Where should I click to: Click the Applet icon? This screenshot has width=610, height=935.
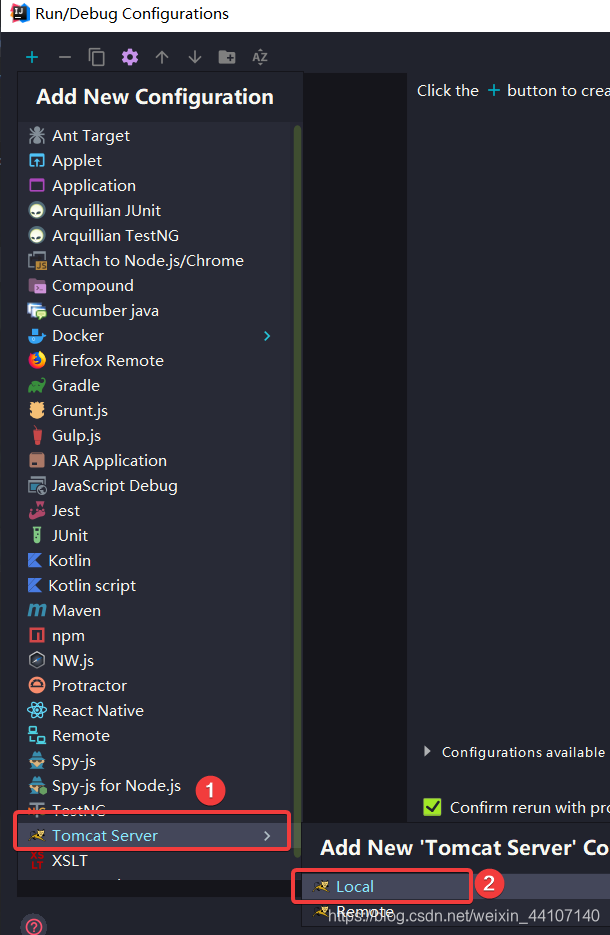pyautogui.click(x=36, y=160)
